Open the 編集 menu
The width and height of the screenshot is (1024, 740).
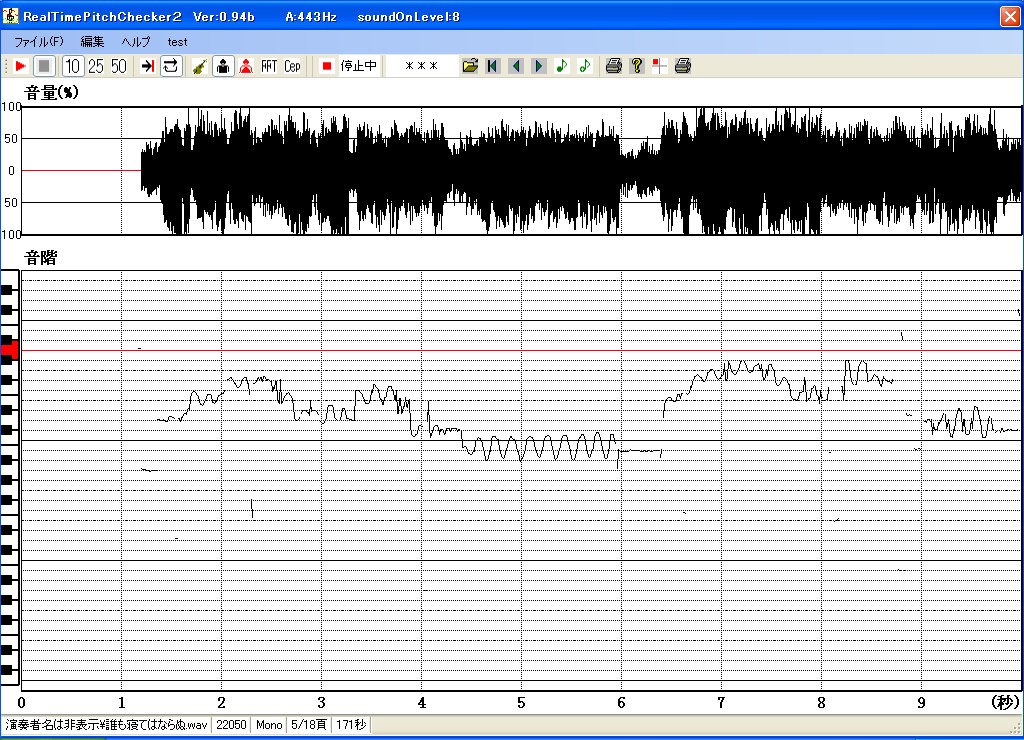[x=92, y=42]
